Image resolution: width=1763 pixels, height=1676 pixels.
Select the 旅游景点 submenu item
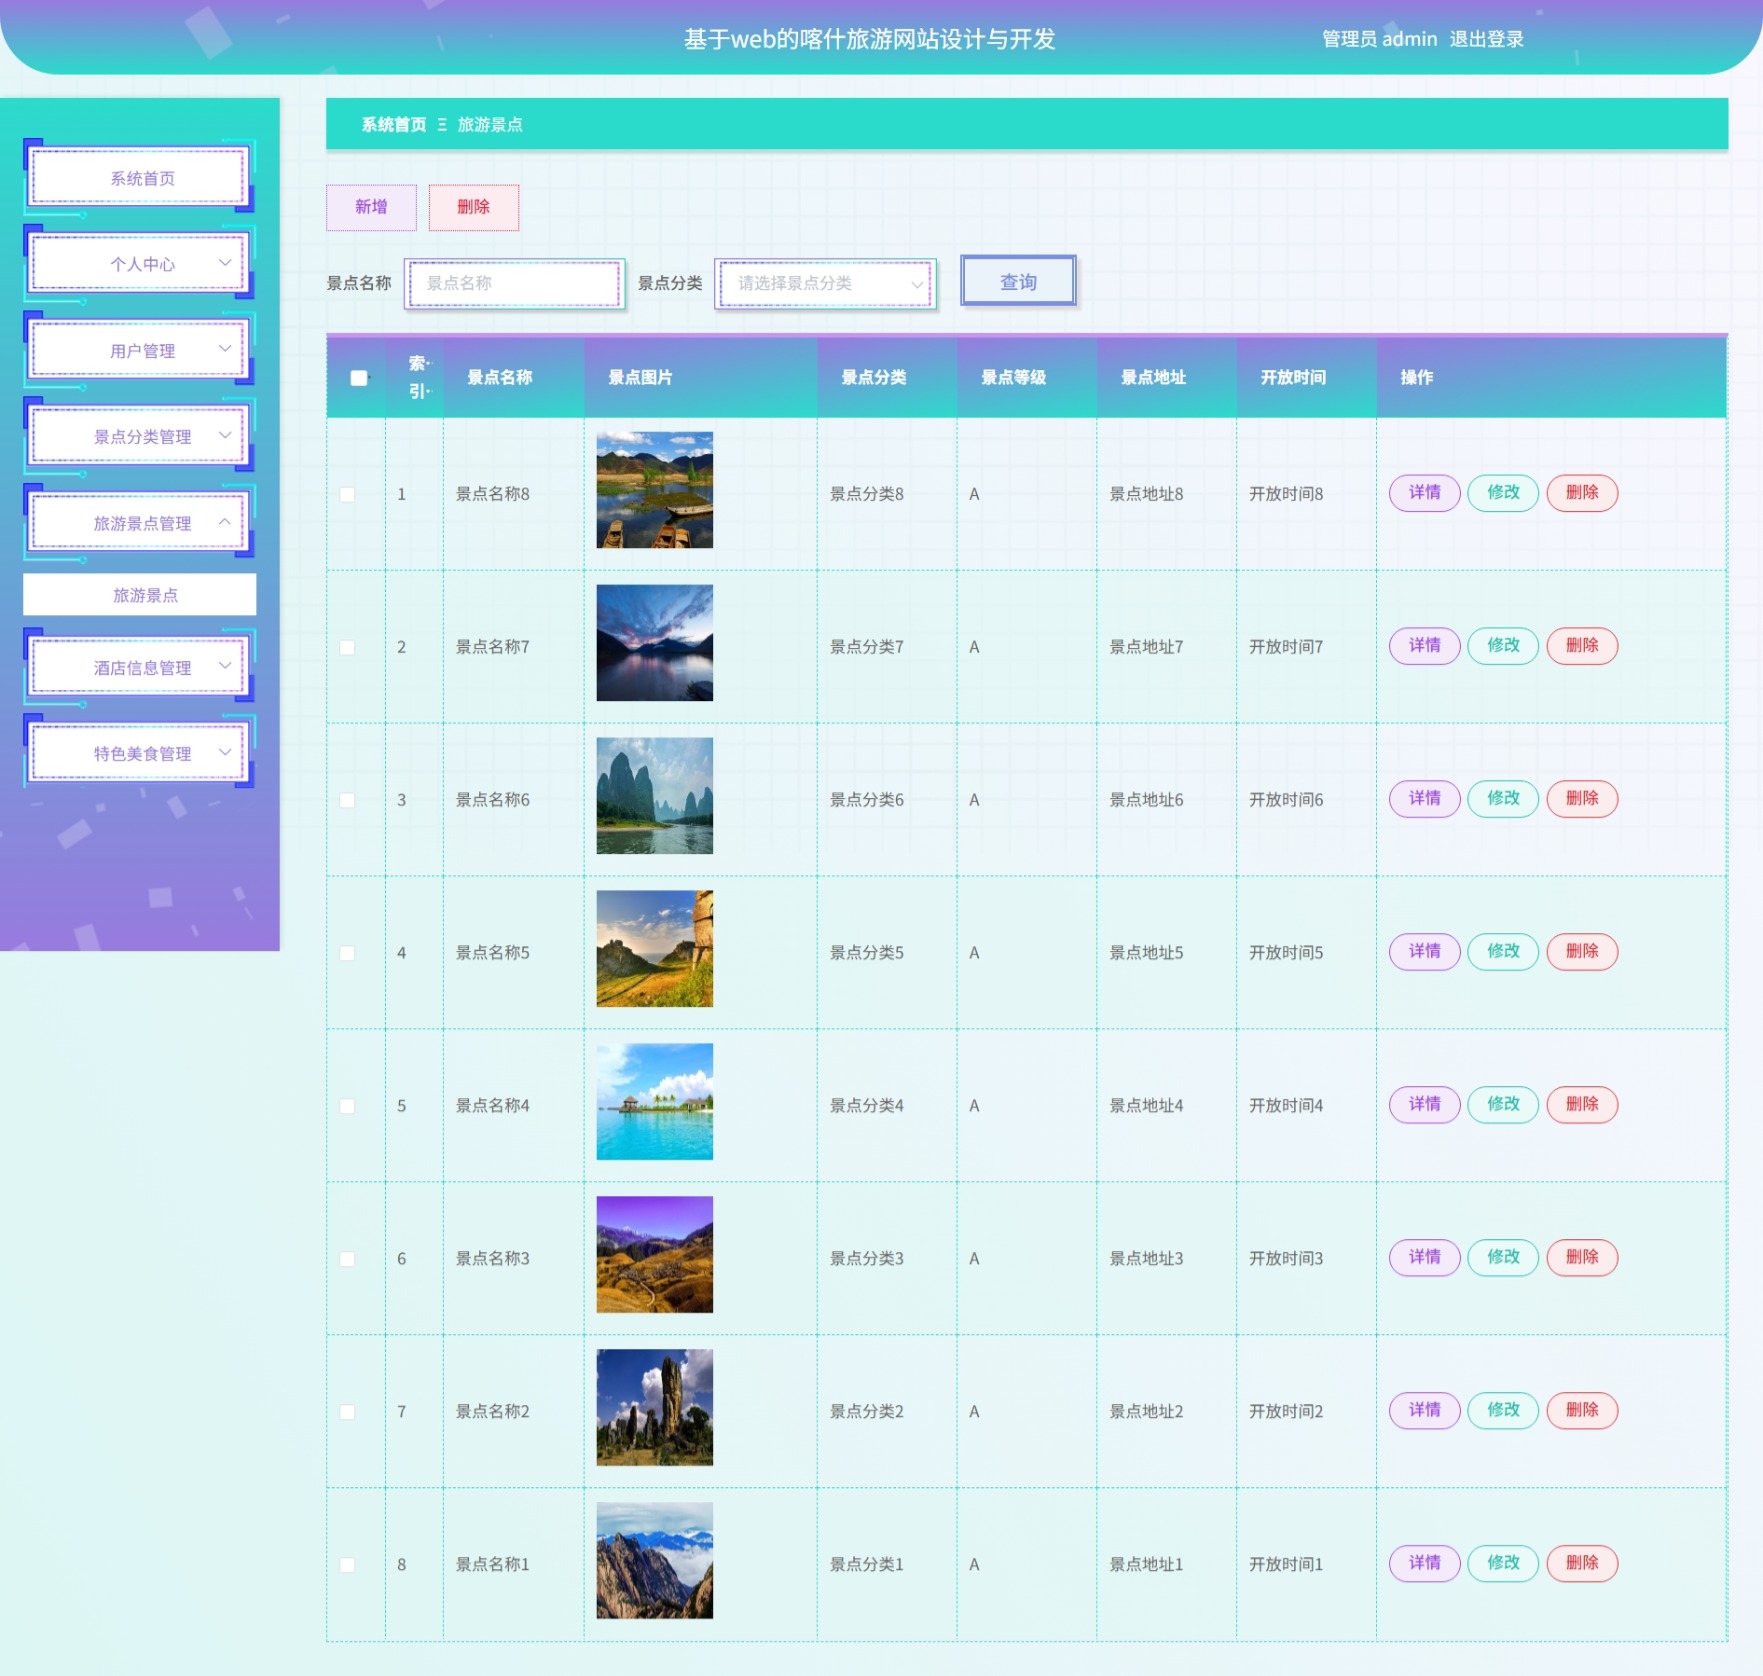pyautogui.click(x=140, y=595)
